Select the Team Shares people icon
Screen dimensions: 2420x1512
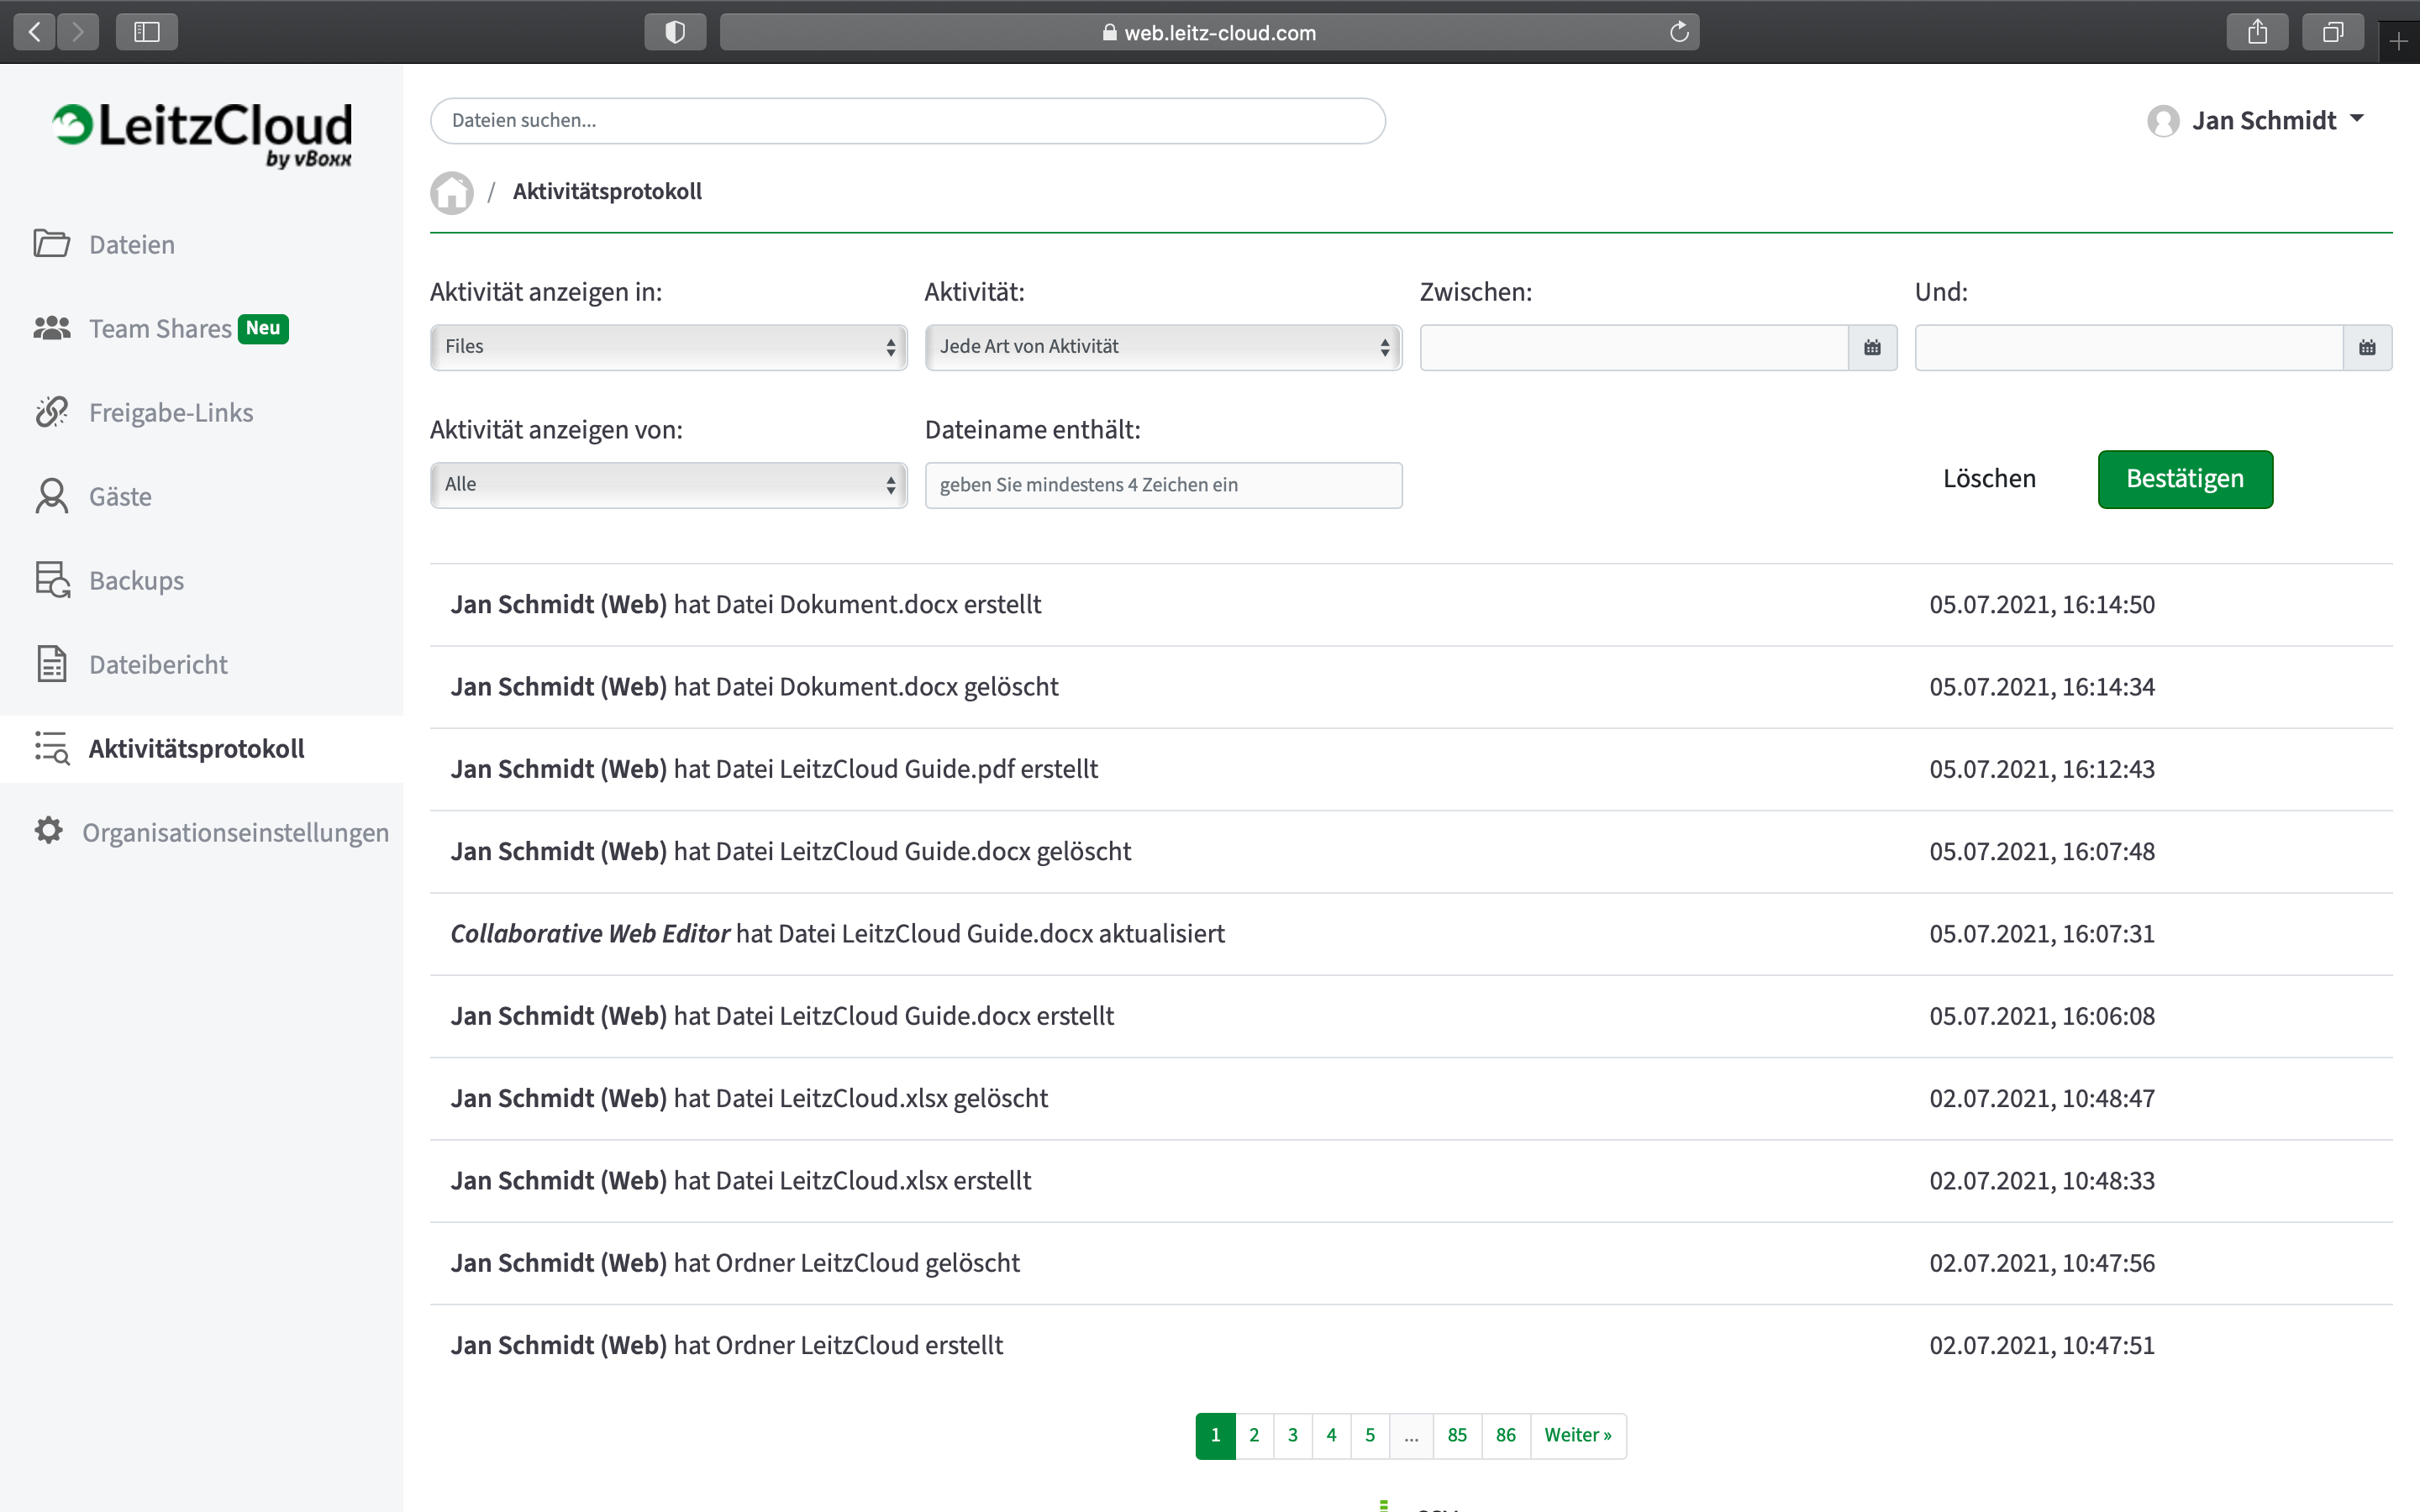click(51, 327)
